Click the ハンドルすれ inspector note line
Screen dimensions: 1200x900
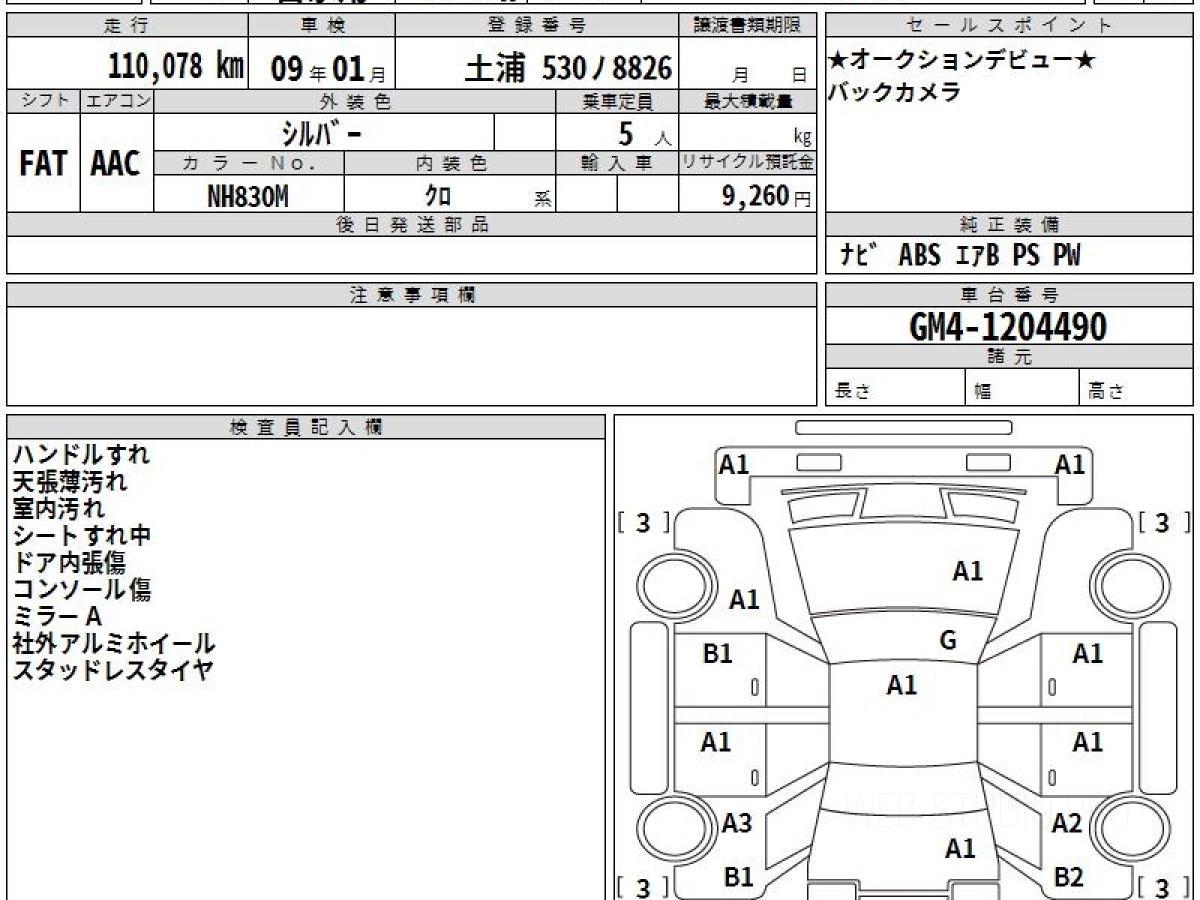pyautogui.click(x=81, y=454)
